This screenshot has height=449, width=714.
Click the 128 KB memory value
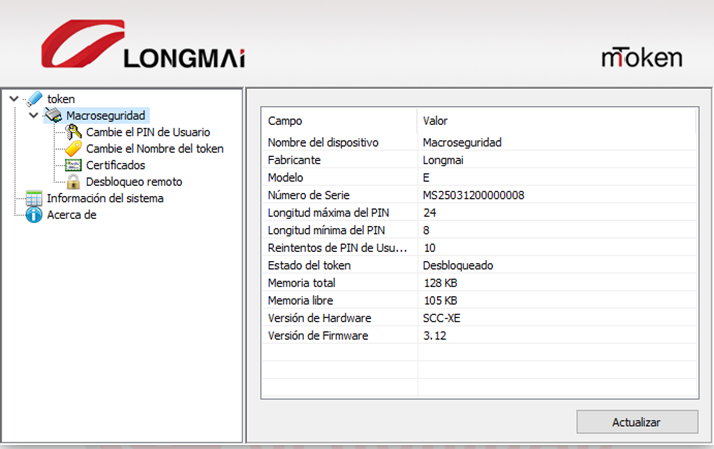pyautogui.click(x=440, y=283)
